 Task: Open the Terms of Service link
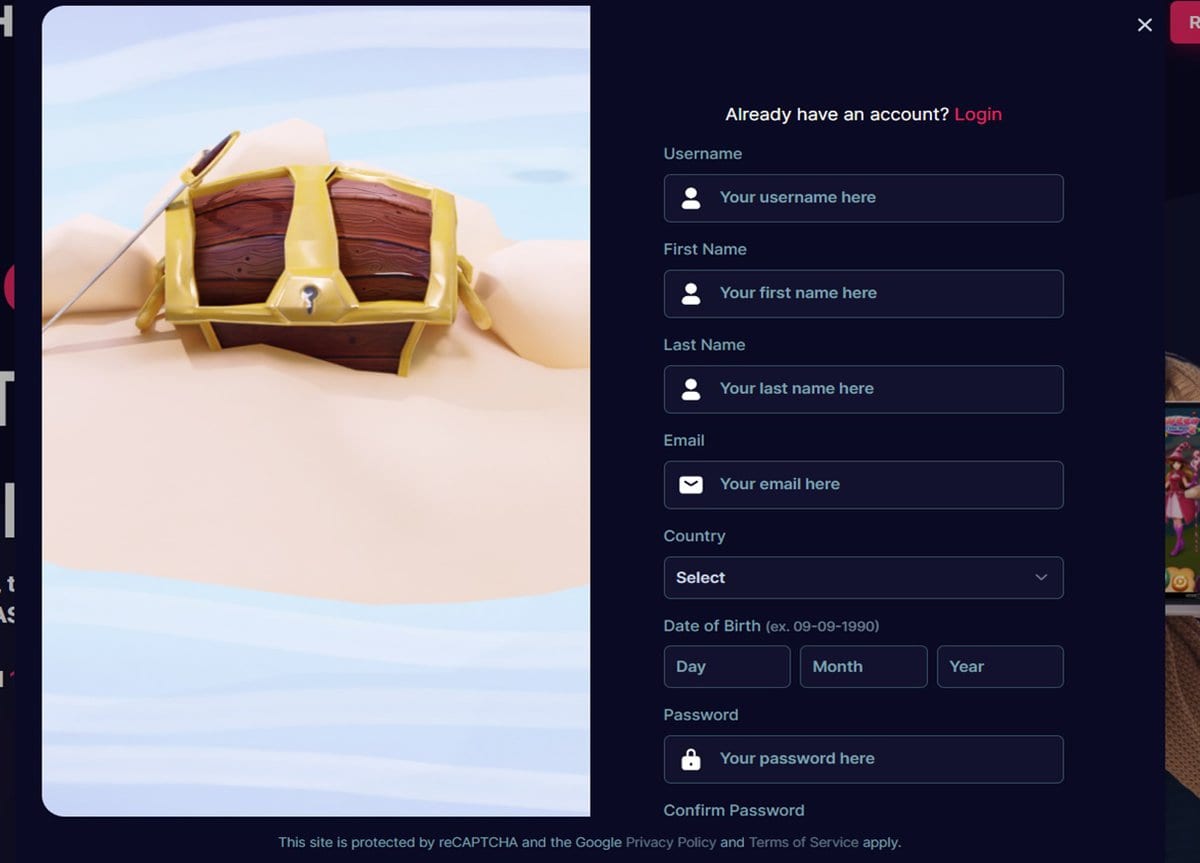click(804, 842)
